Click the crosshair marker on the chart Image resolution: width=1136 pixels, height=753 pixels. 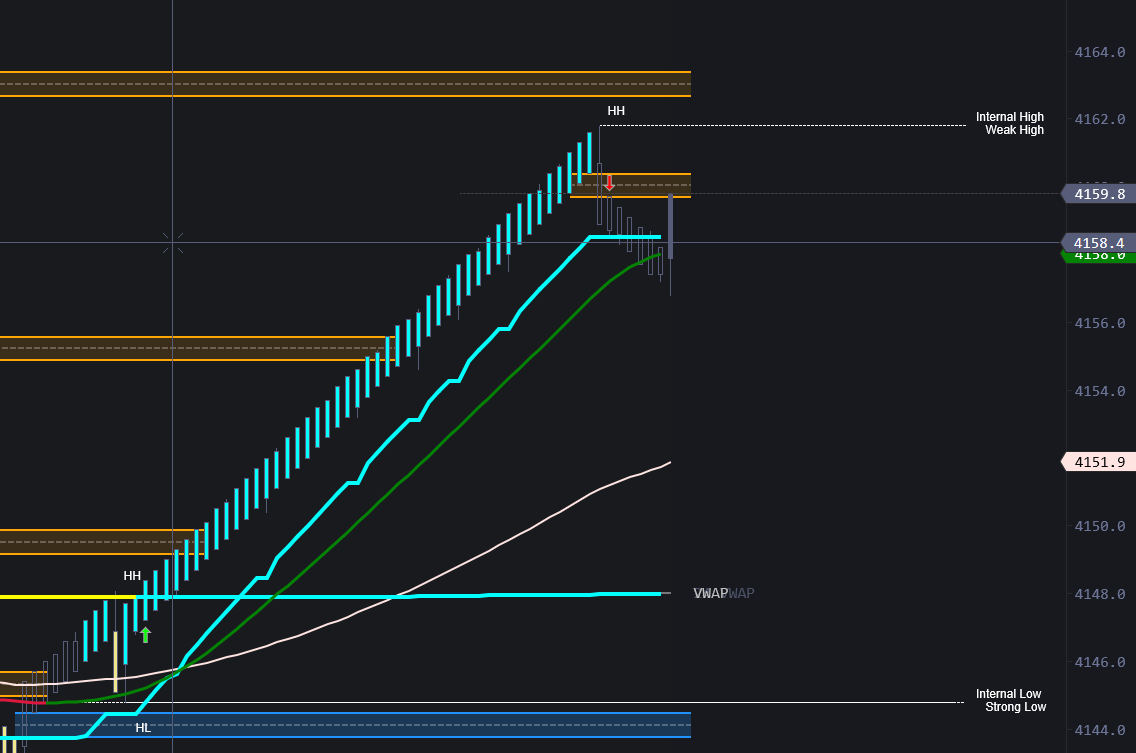(173, 242)
